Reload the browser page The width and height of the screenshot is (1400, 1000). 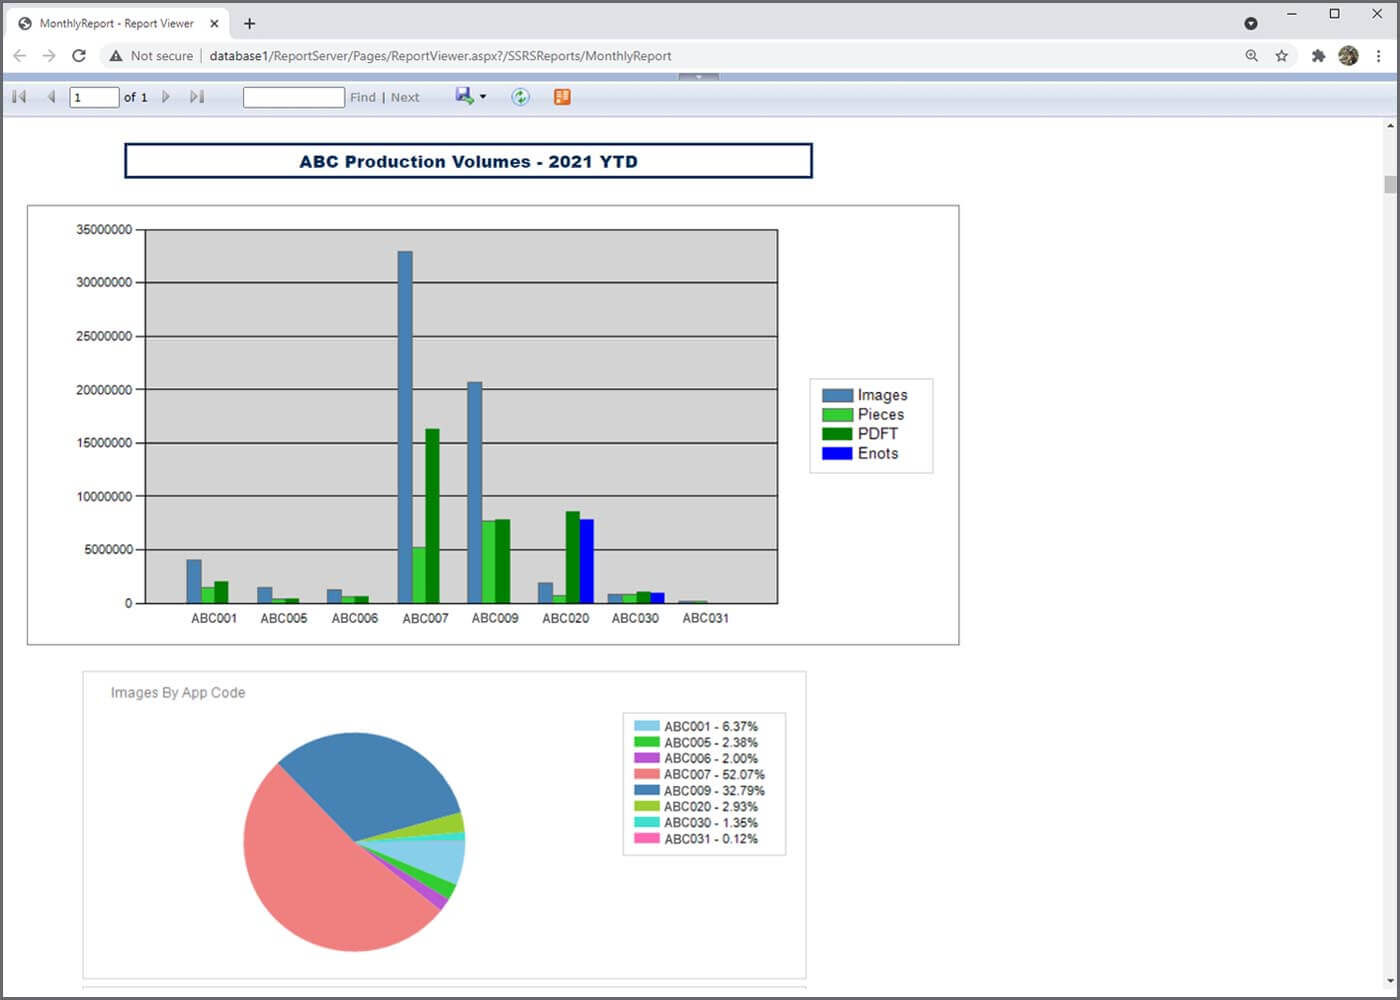click(79, 56)
